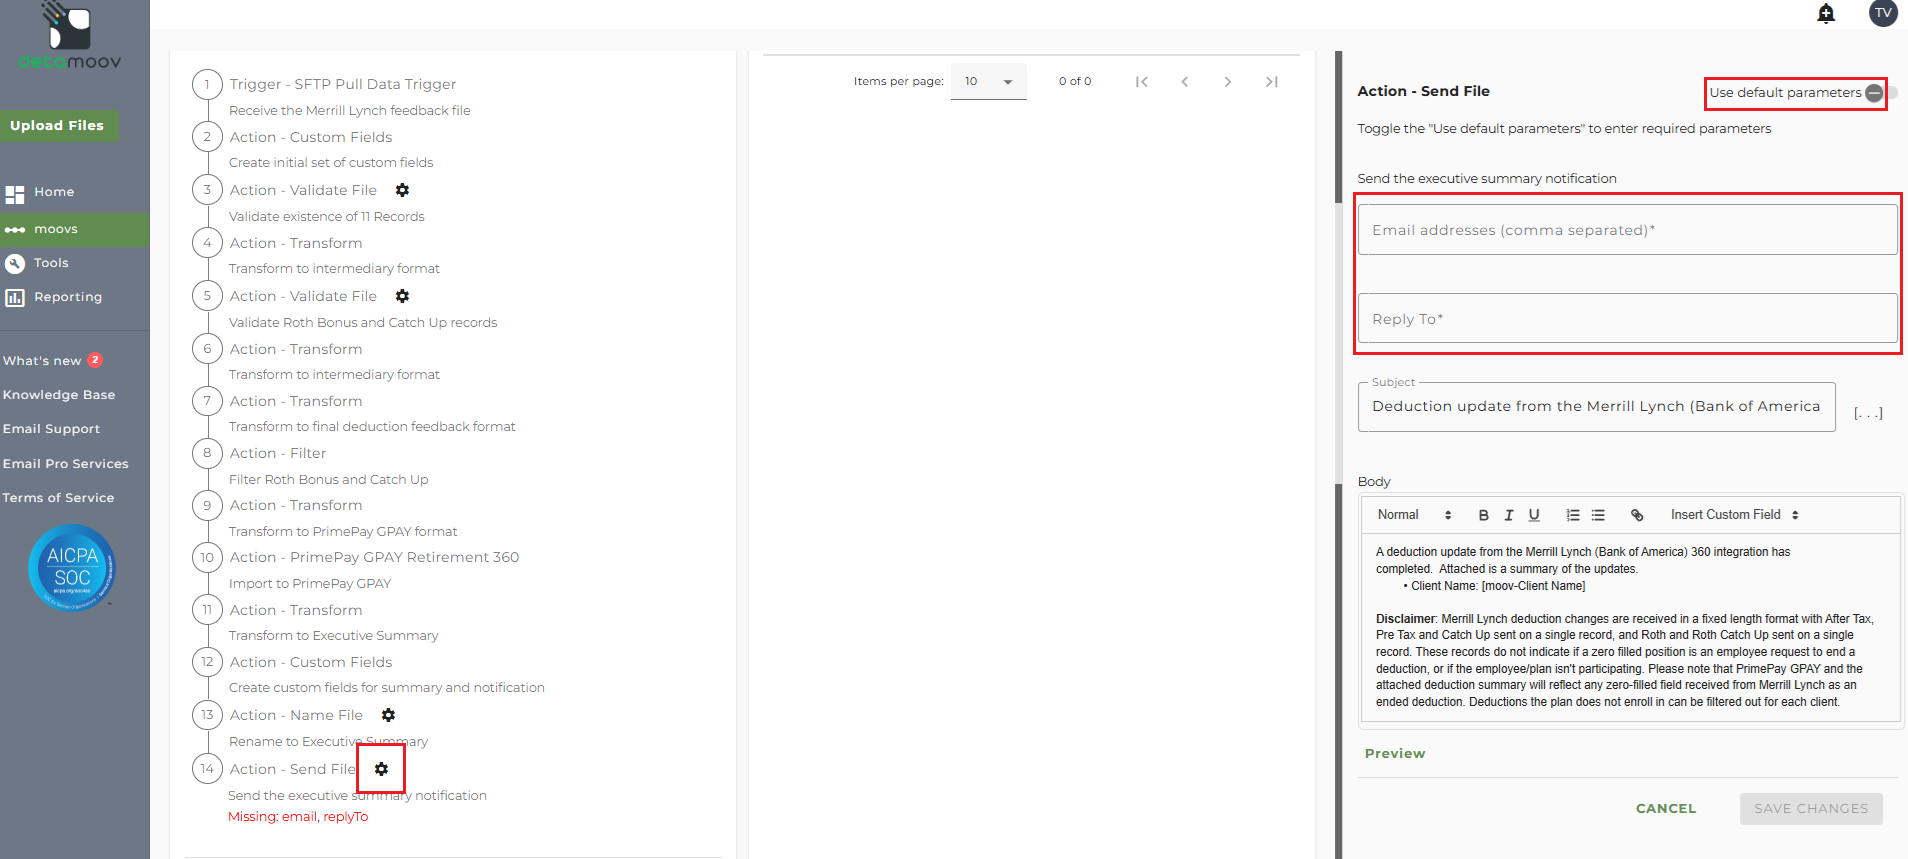Select step 13 Action - Name File
1908x859 pixels.
pos(296,715)
